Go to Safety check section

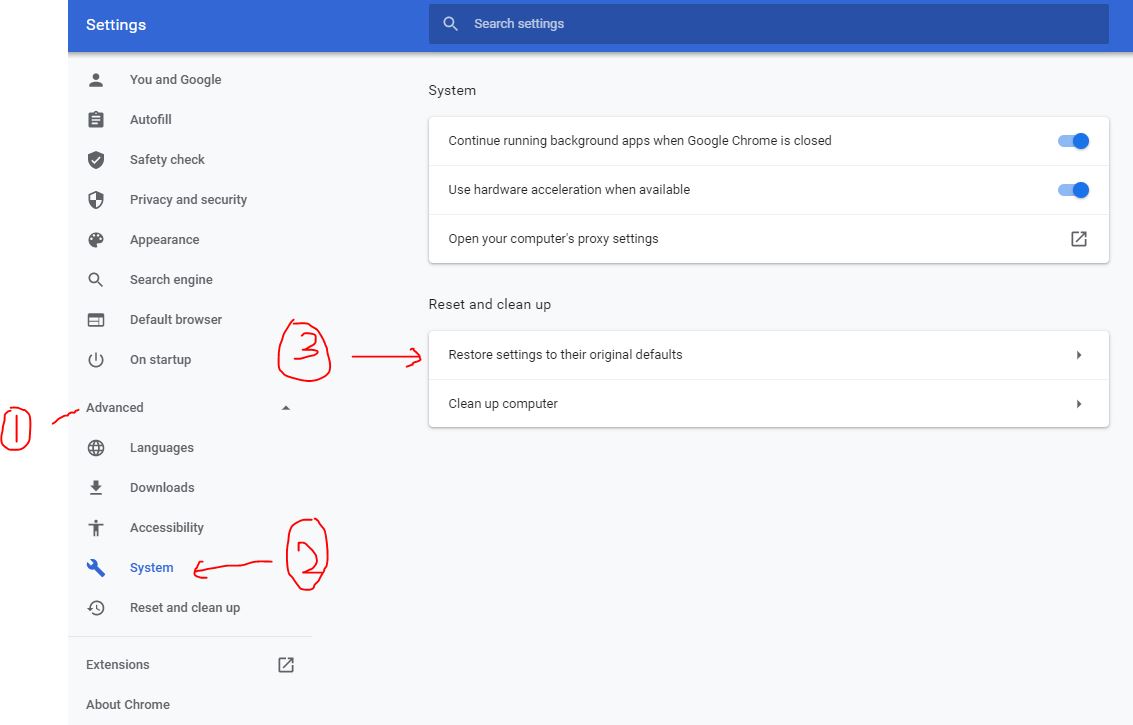click(x=167, y=160)
